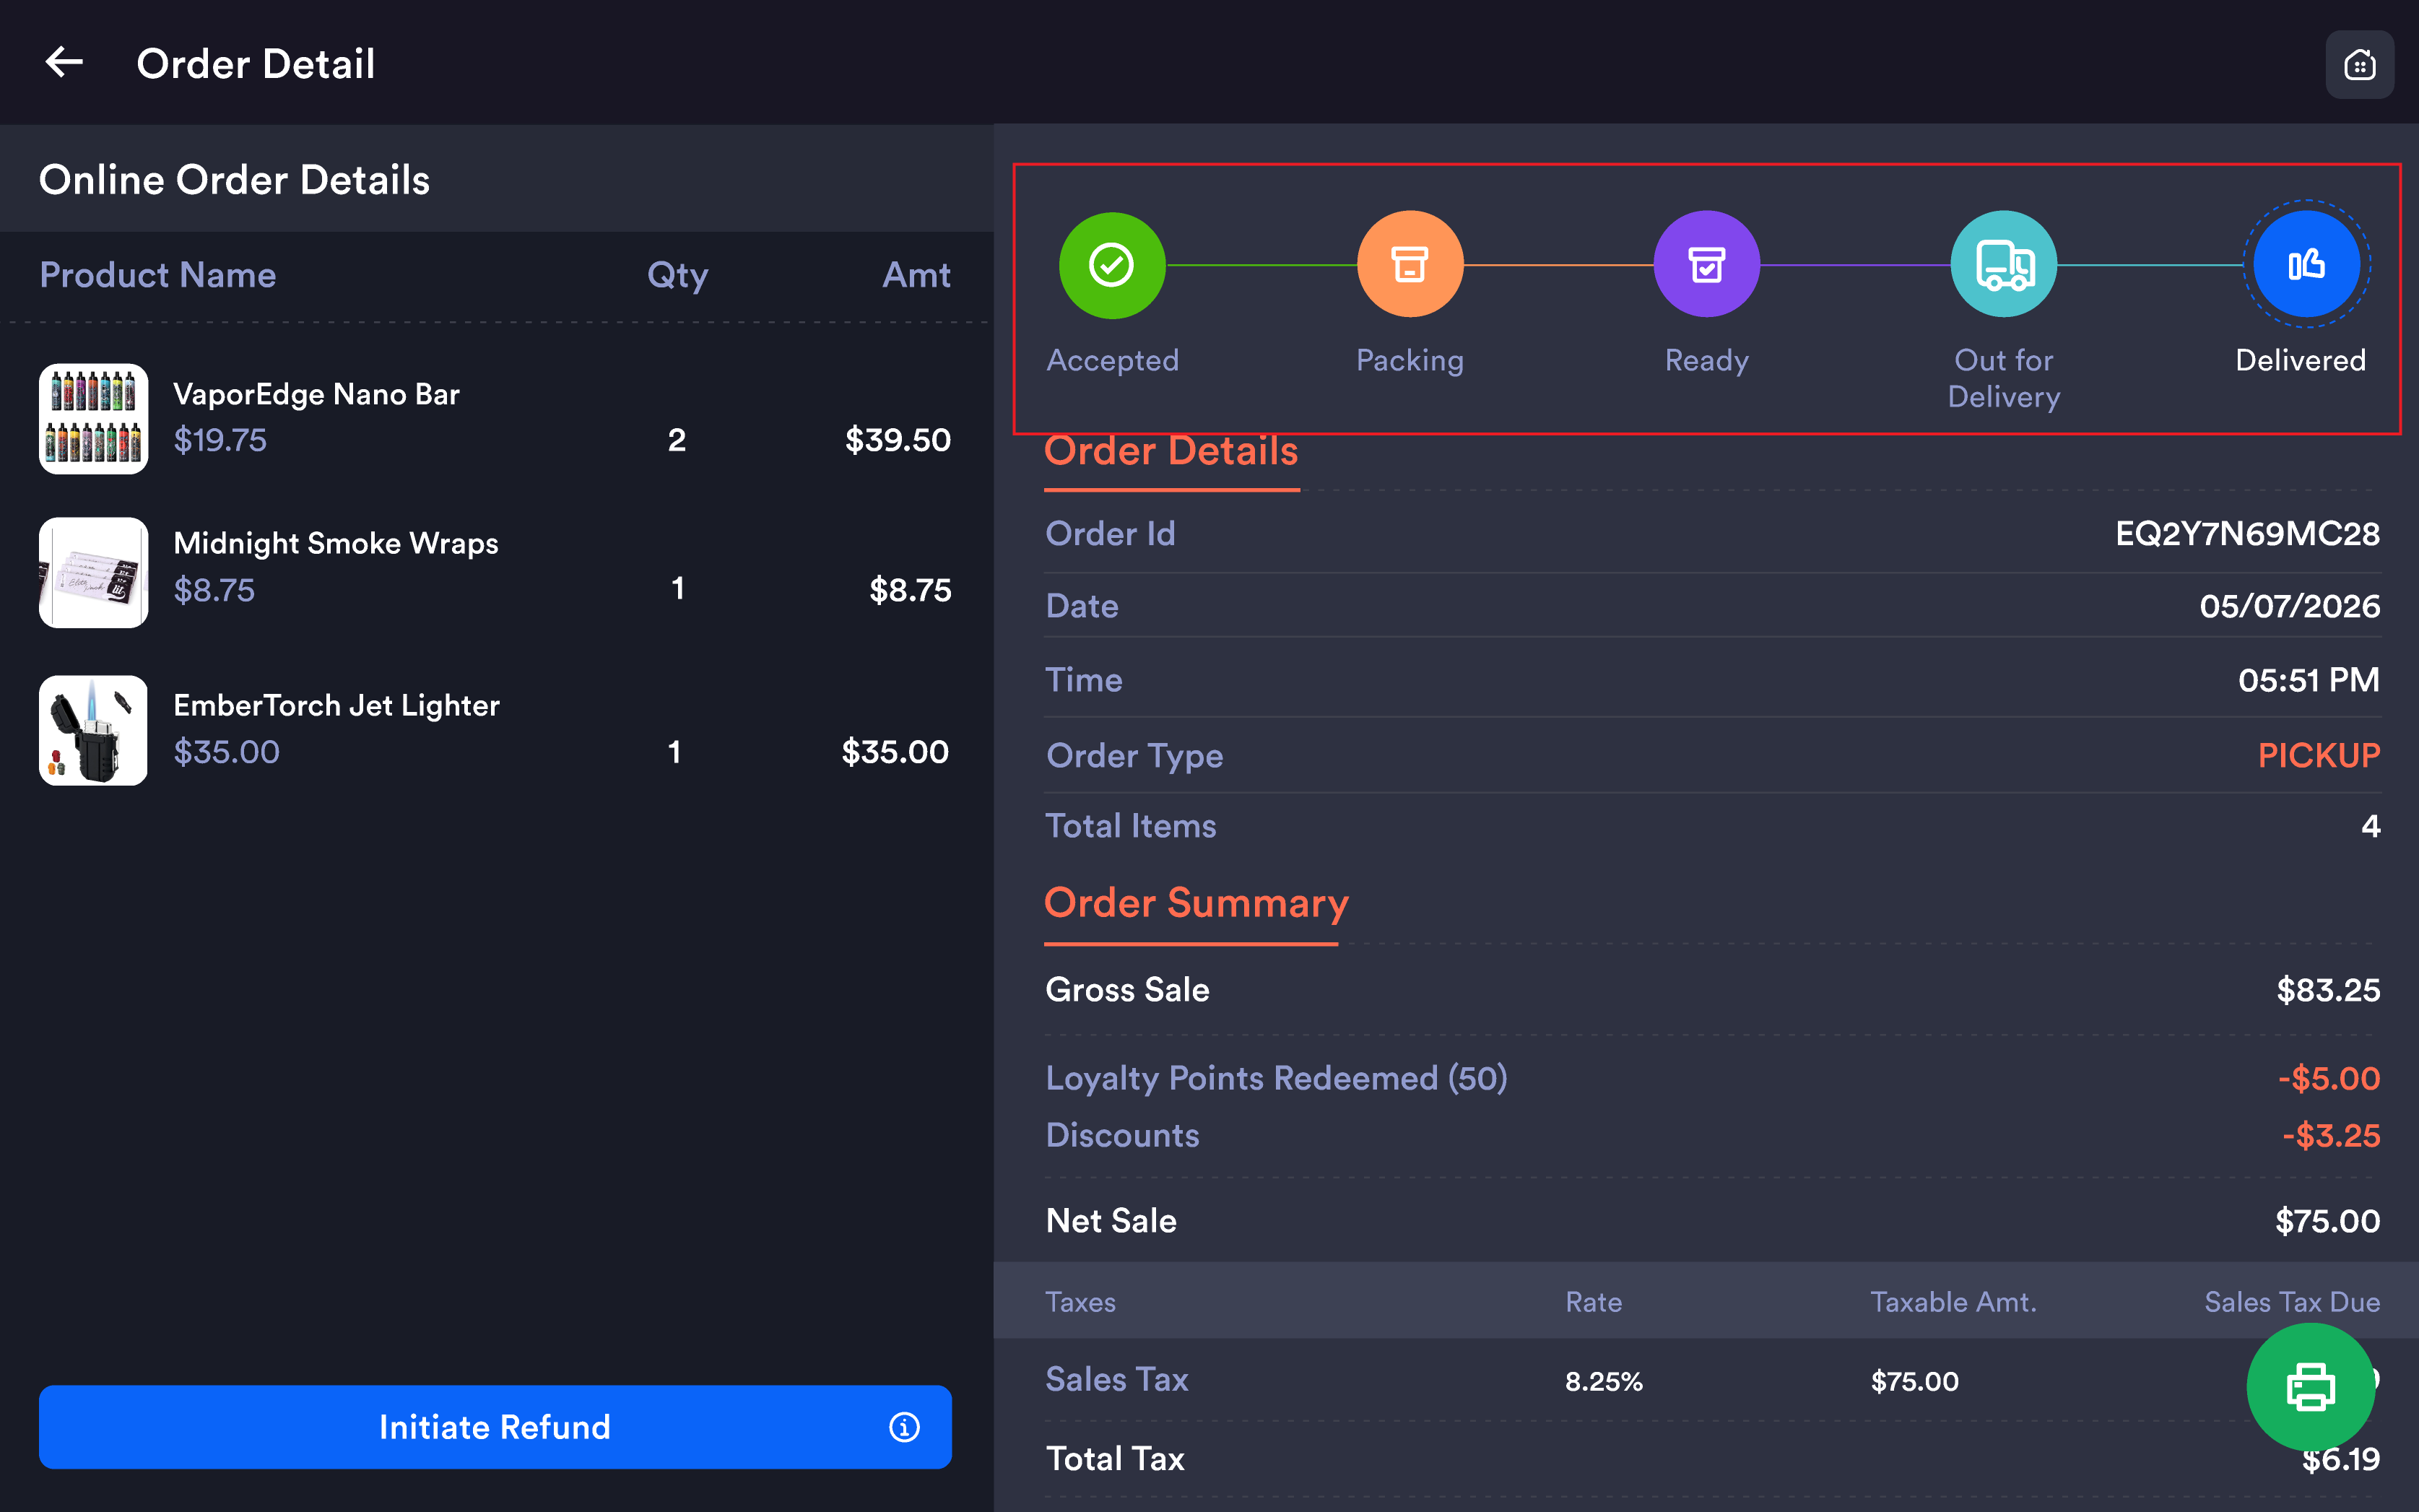
Task: Open the VaporEdge Nano Bar product thumbnail
Action: coord(94,418)
